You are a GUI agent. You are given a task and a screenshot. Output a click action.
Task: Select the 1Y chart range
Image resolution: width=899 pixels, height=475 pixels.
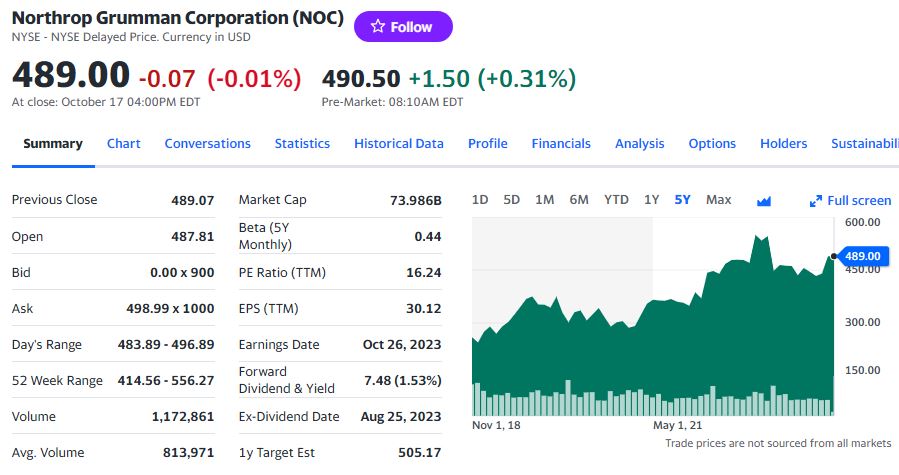tap(651, 200)
